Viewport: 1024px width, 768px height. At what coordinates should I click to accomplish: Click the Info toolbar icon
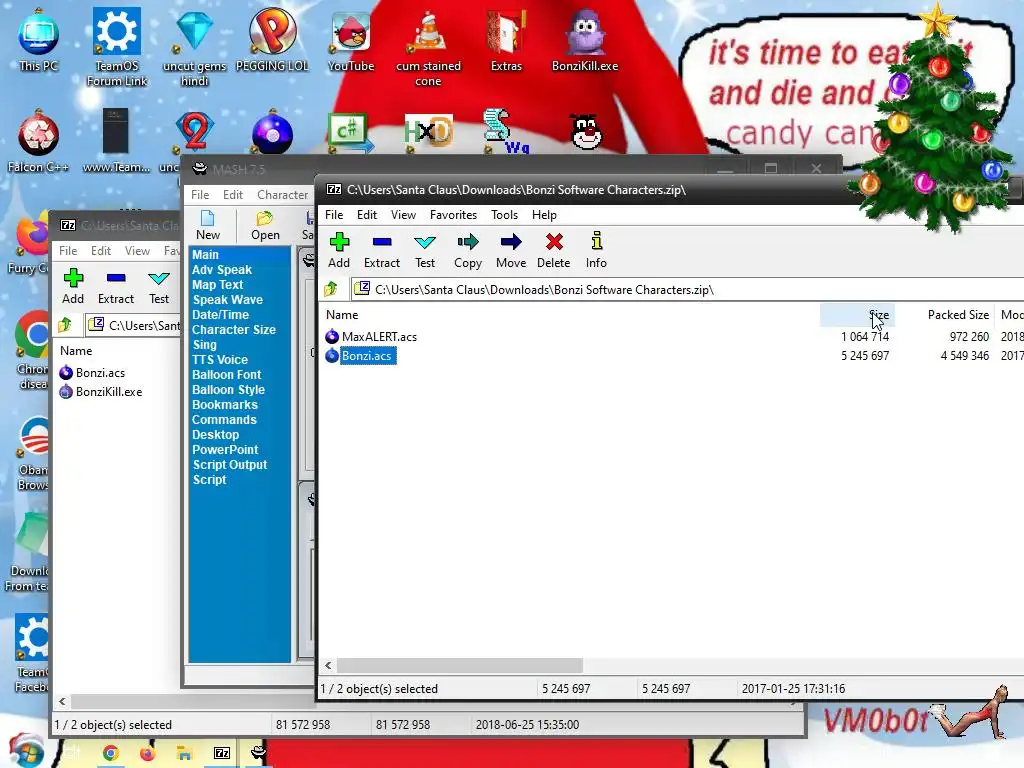(x=596, y=251)
